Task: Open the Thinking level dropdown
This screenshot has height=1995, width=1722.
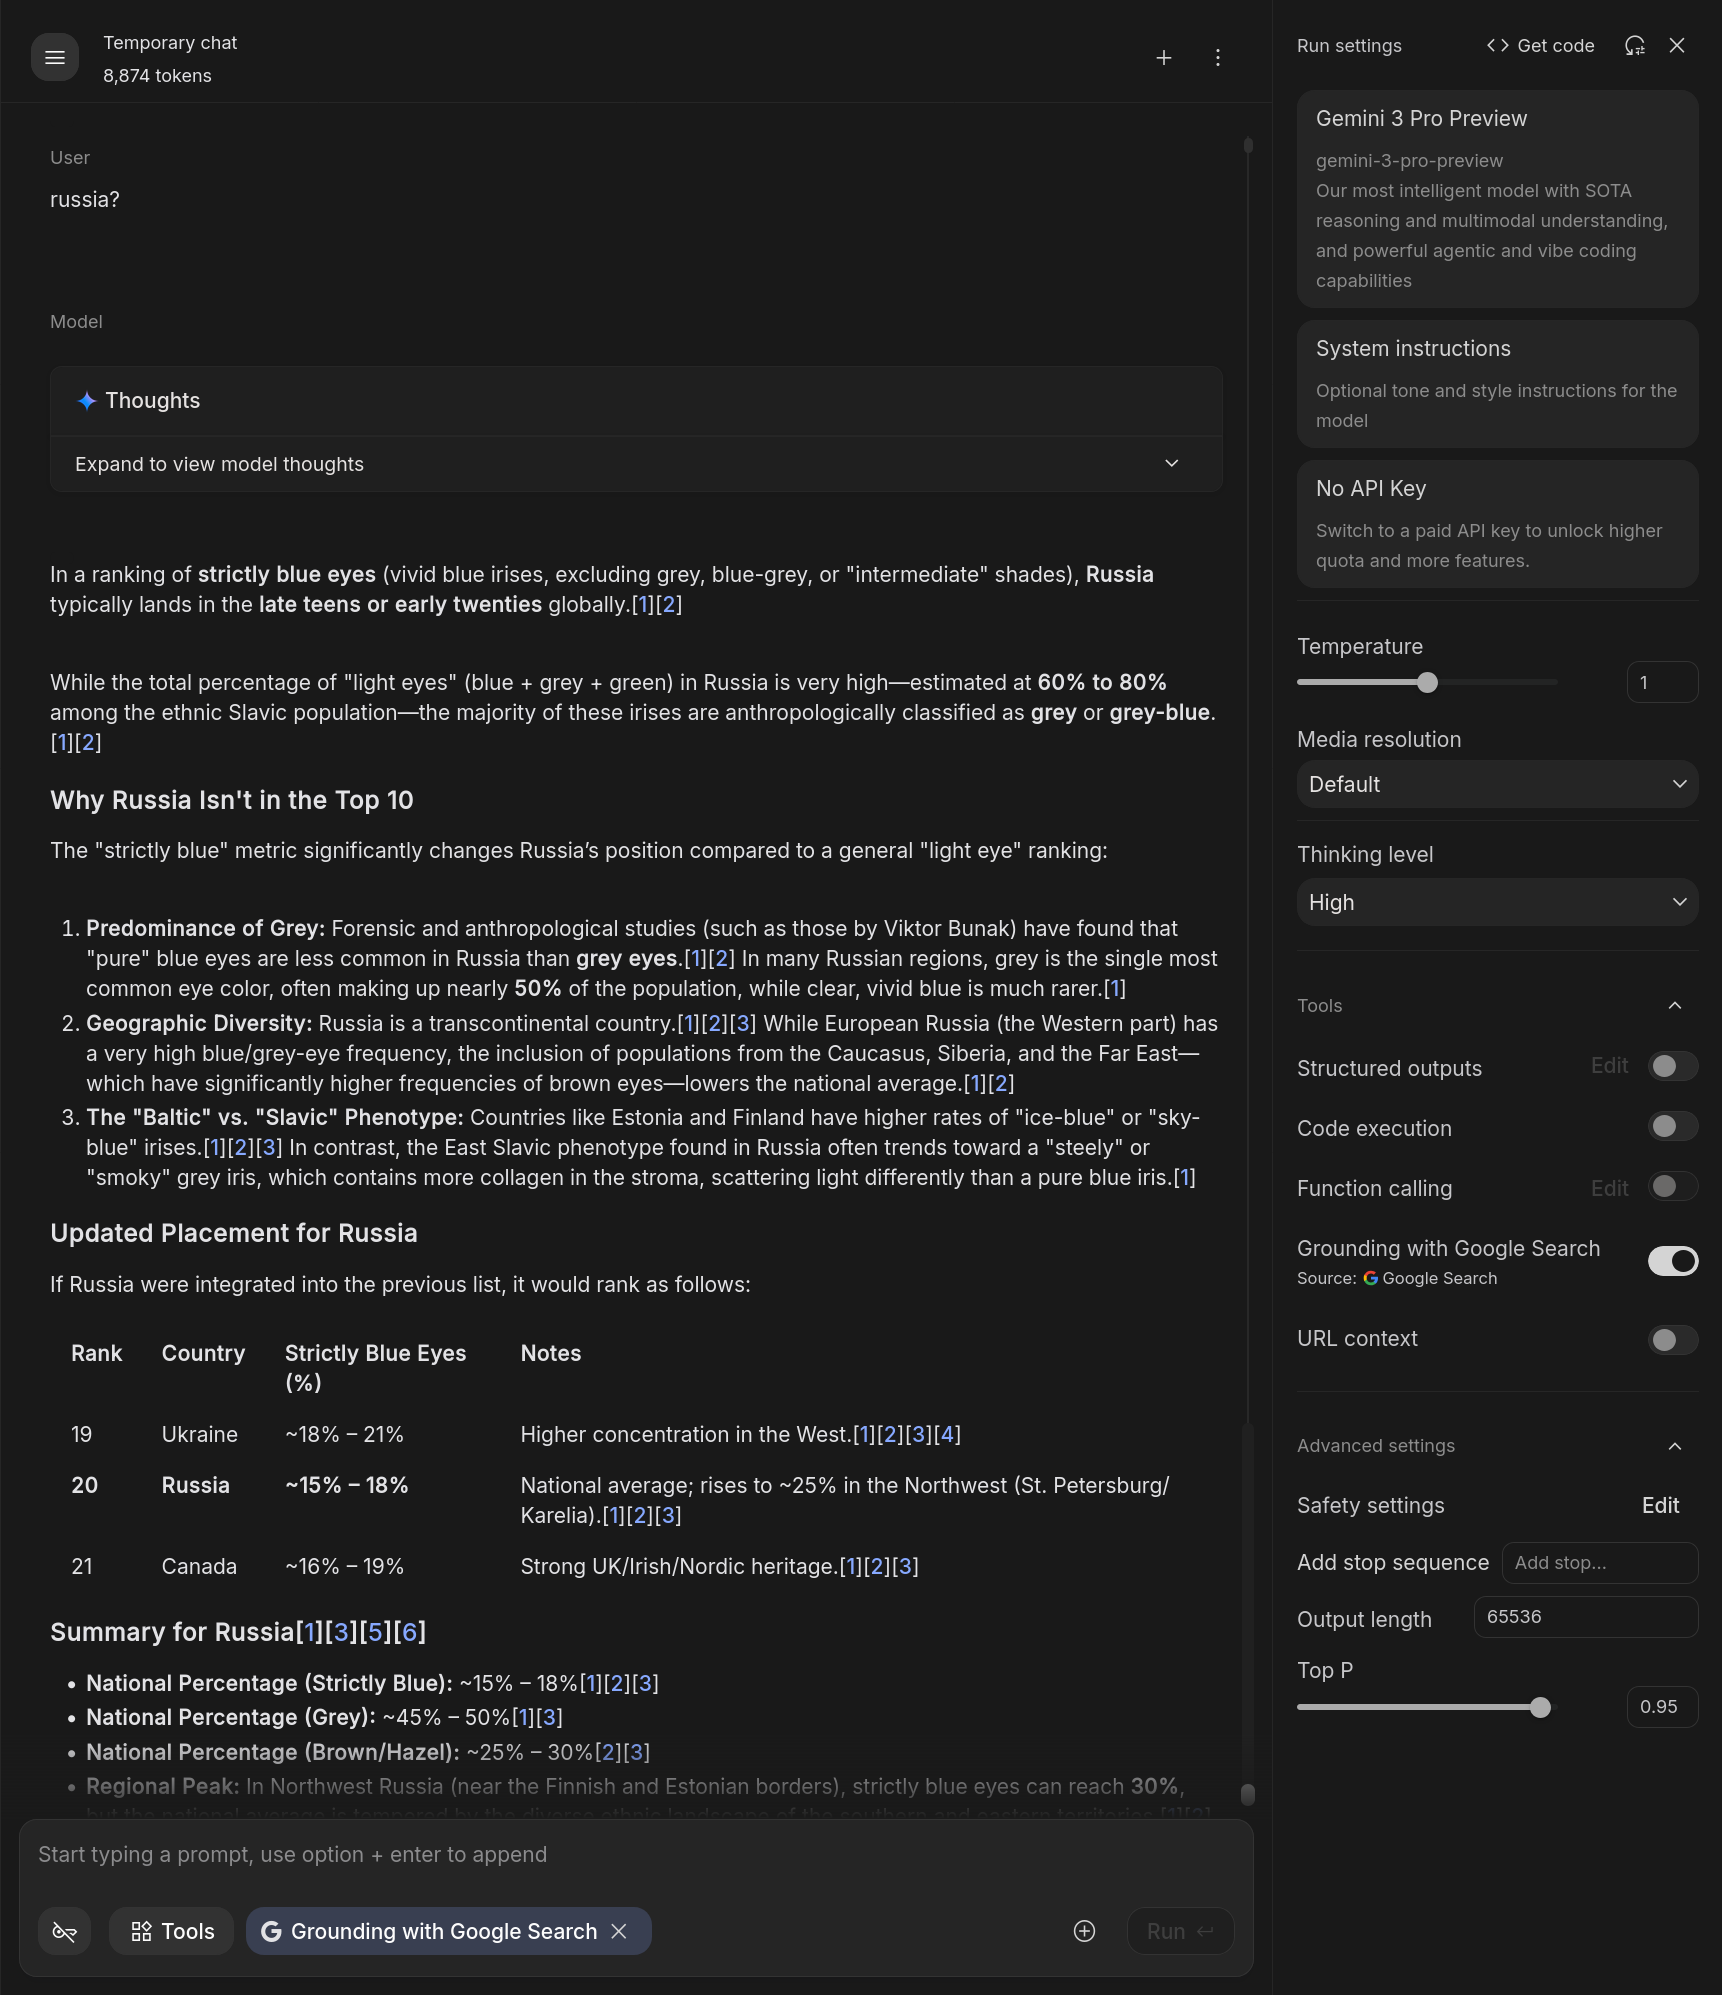Action: (1498, 903)
